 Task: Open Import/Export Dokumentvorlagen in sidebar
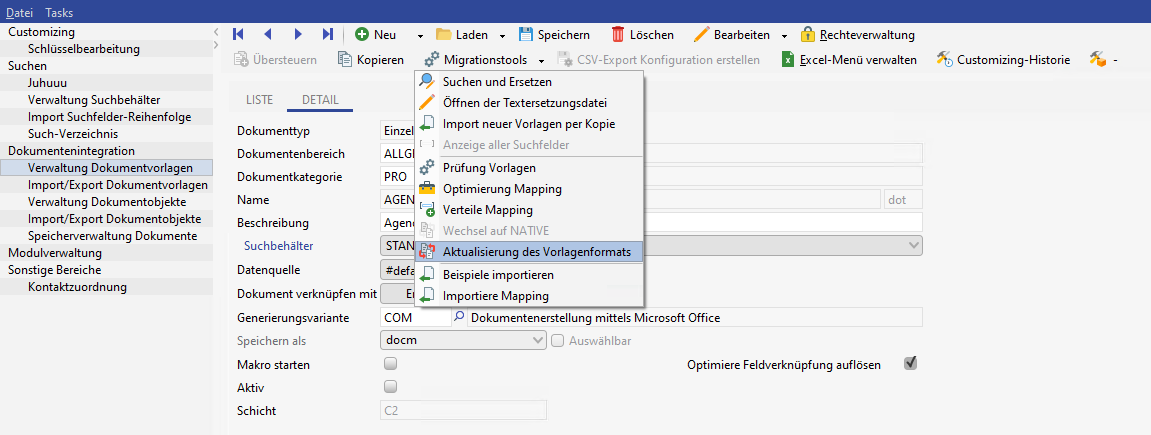coord(118,185)
